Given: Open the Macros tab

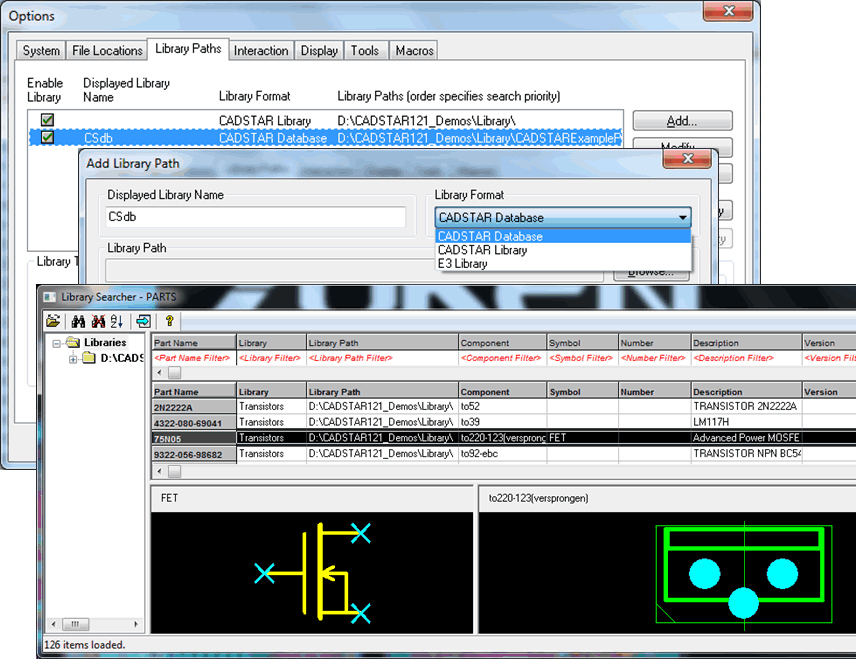Looking at the screenshot, I should coord(414,51).
